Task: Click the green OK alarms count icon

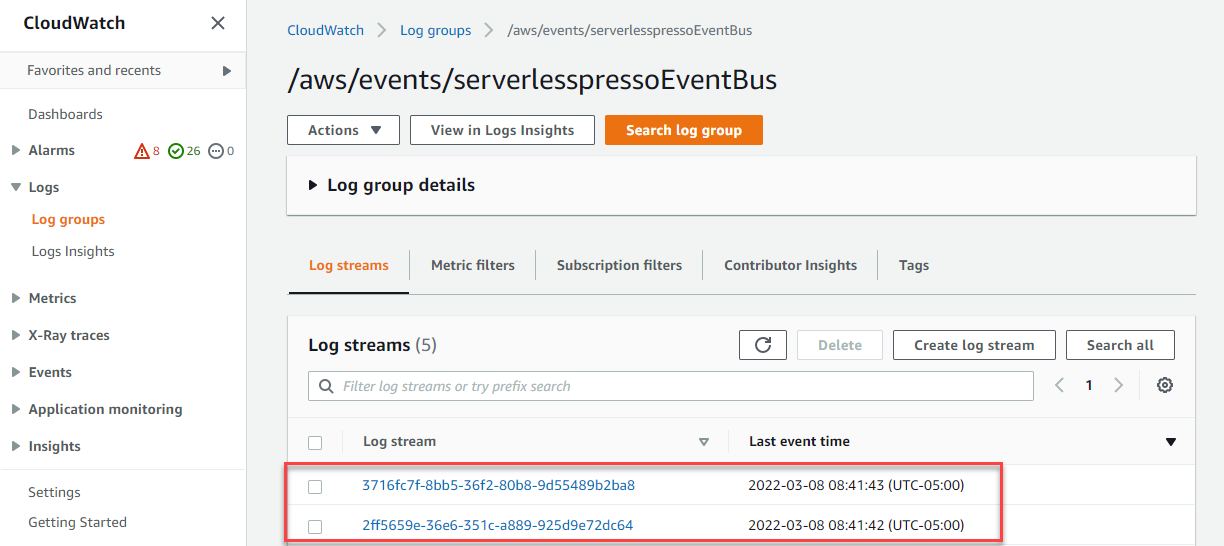Action: pos(176,151)
